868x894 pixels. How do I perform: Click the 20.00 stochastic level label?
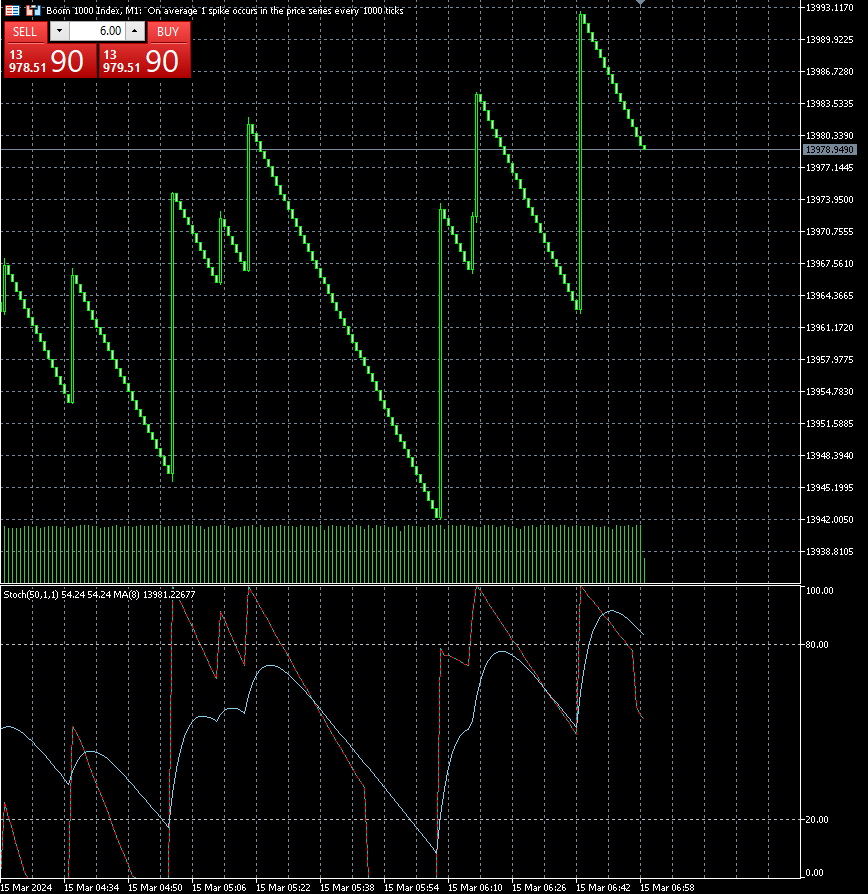pyautogui.click(x=817, y=819)
